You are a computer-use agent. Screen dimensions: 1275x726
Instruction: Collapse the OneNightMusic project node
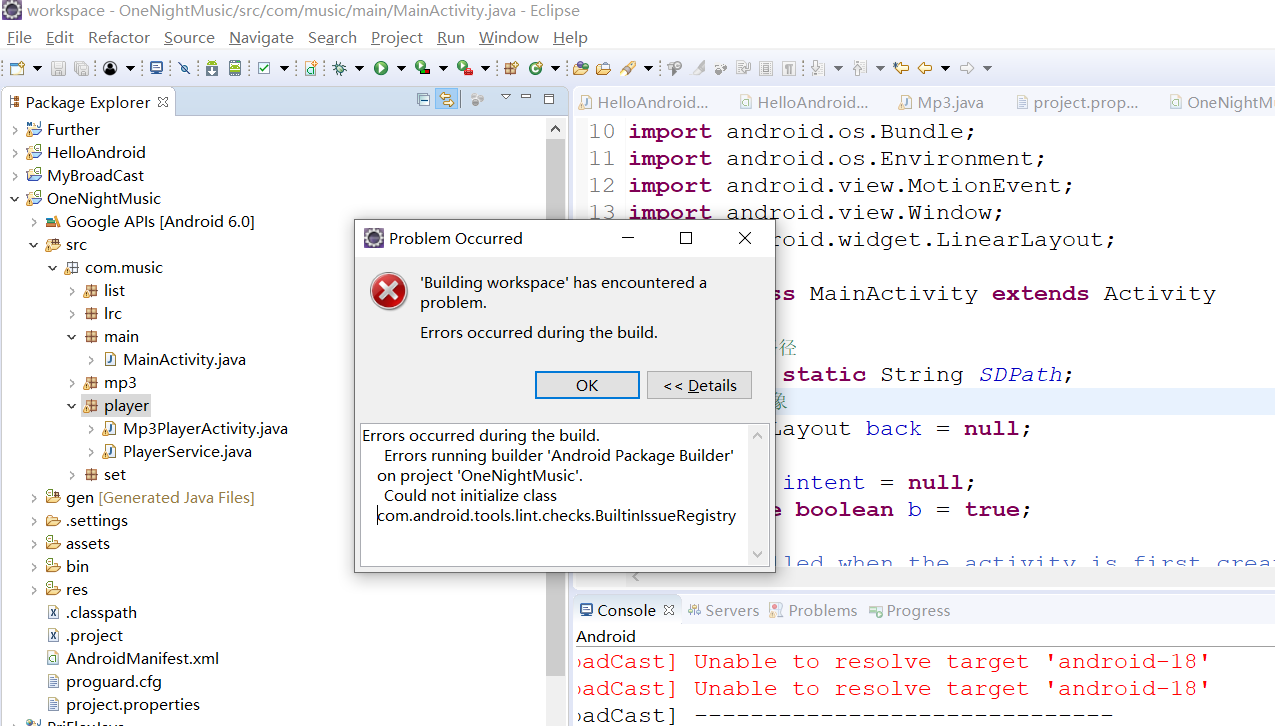15,199
